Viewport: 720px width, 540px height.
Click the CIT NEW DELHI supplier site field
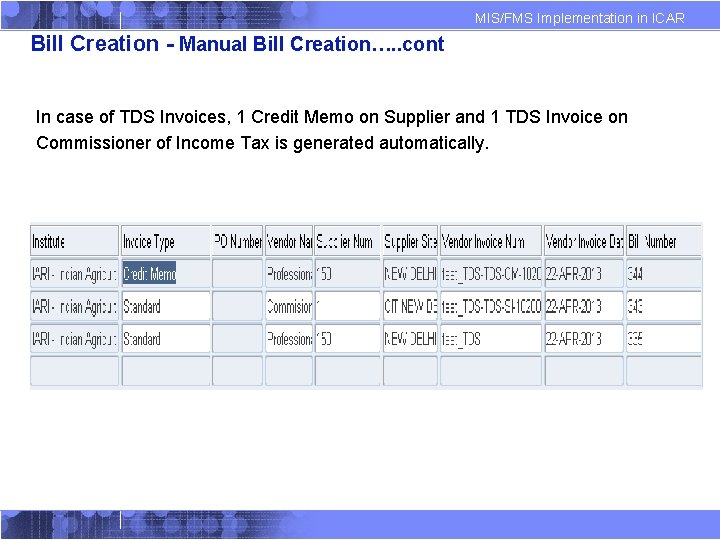[x=410, y=306]
